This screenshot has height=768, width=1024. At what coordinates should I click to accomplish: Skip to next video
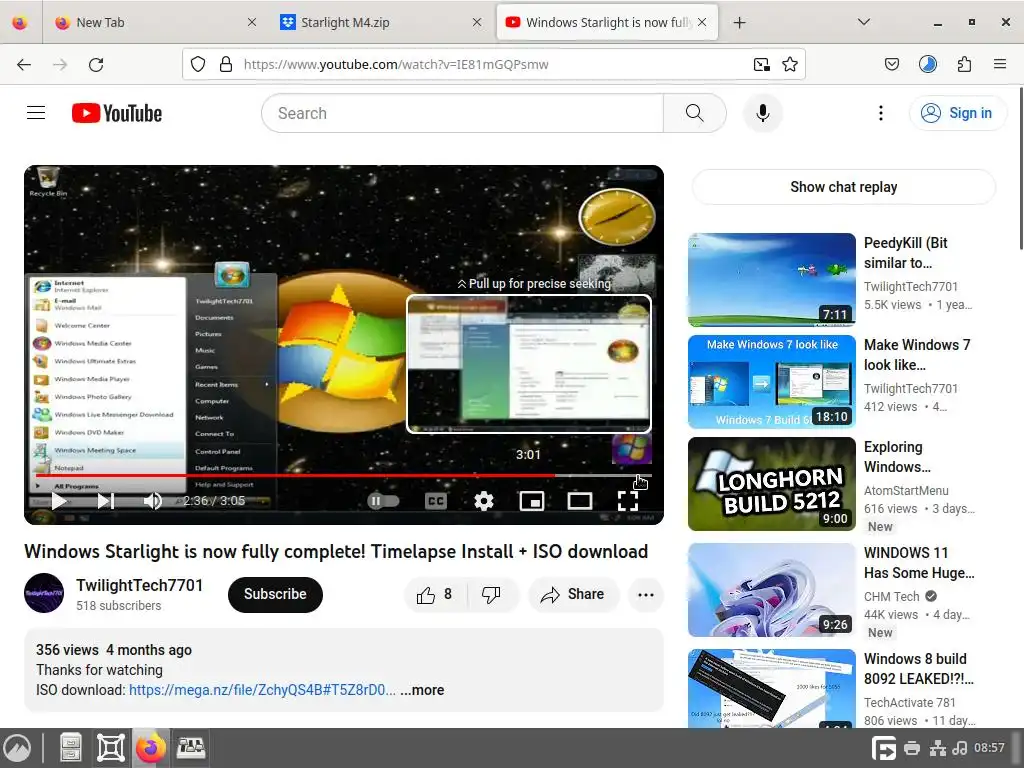106,501
